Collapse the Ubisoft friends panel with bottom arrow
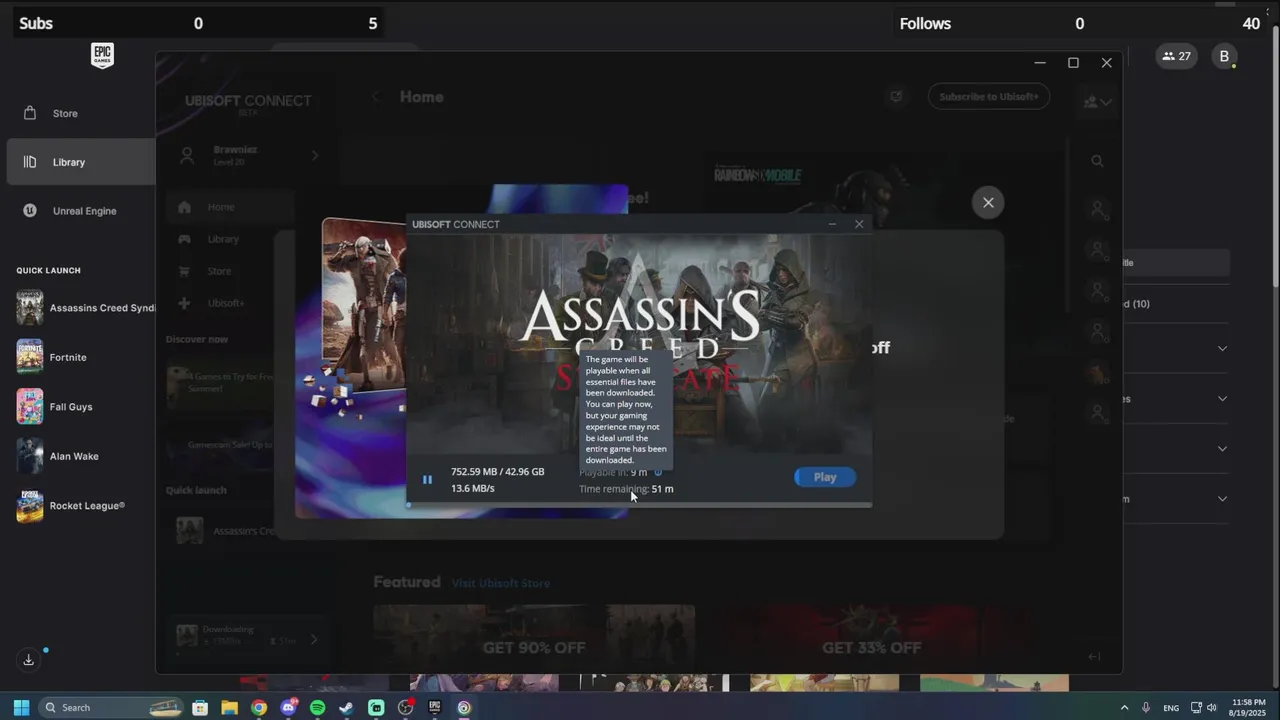 [1094, 657]
